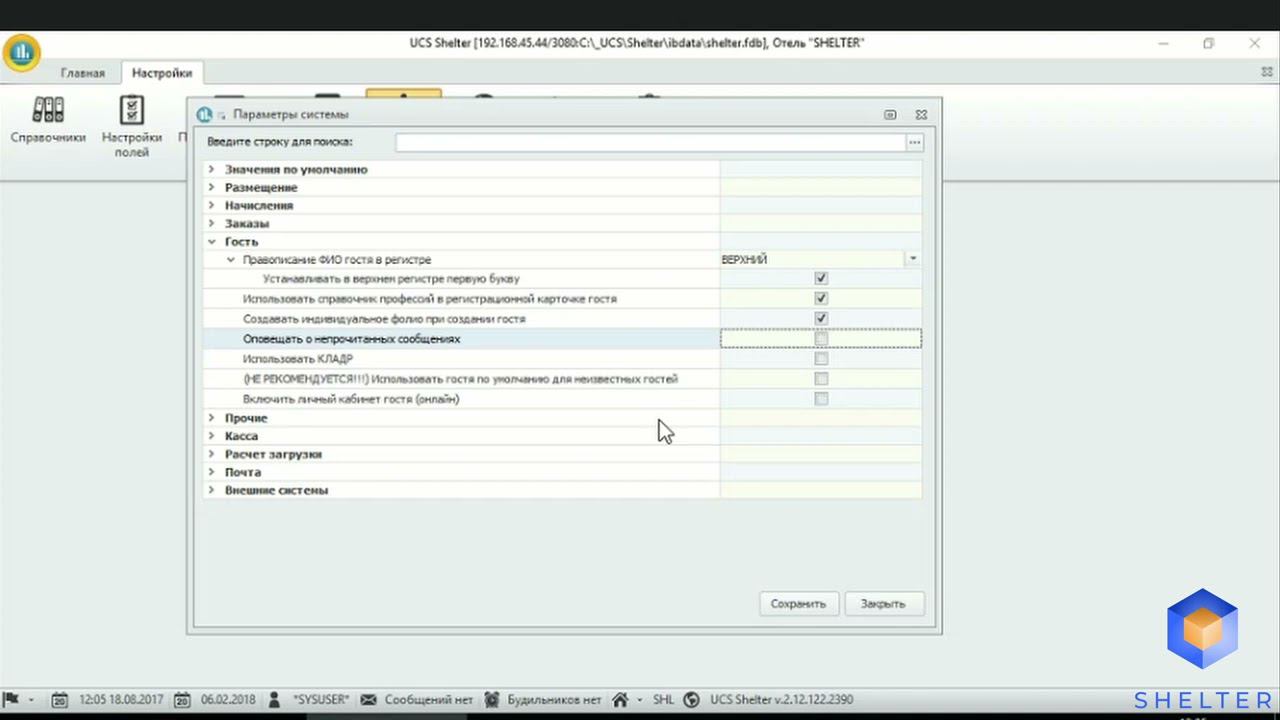
Task: Open the Справочники folders icon
Action: point(48,109)
